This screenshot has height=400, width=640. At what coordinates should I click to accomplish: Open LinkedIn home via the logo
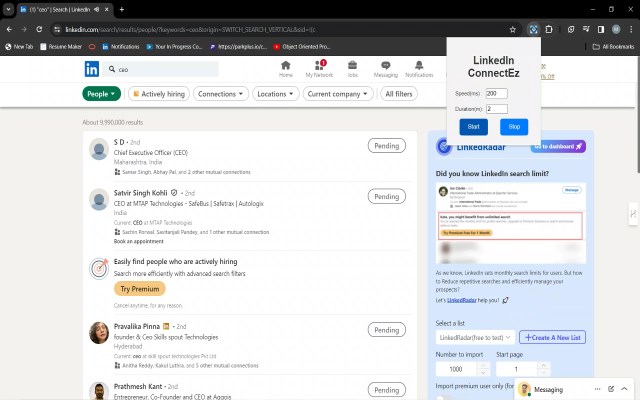click(x=91, y=69)
